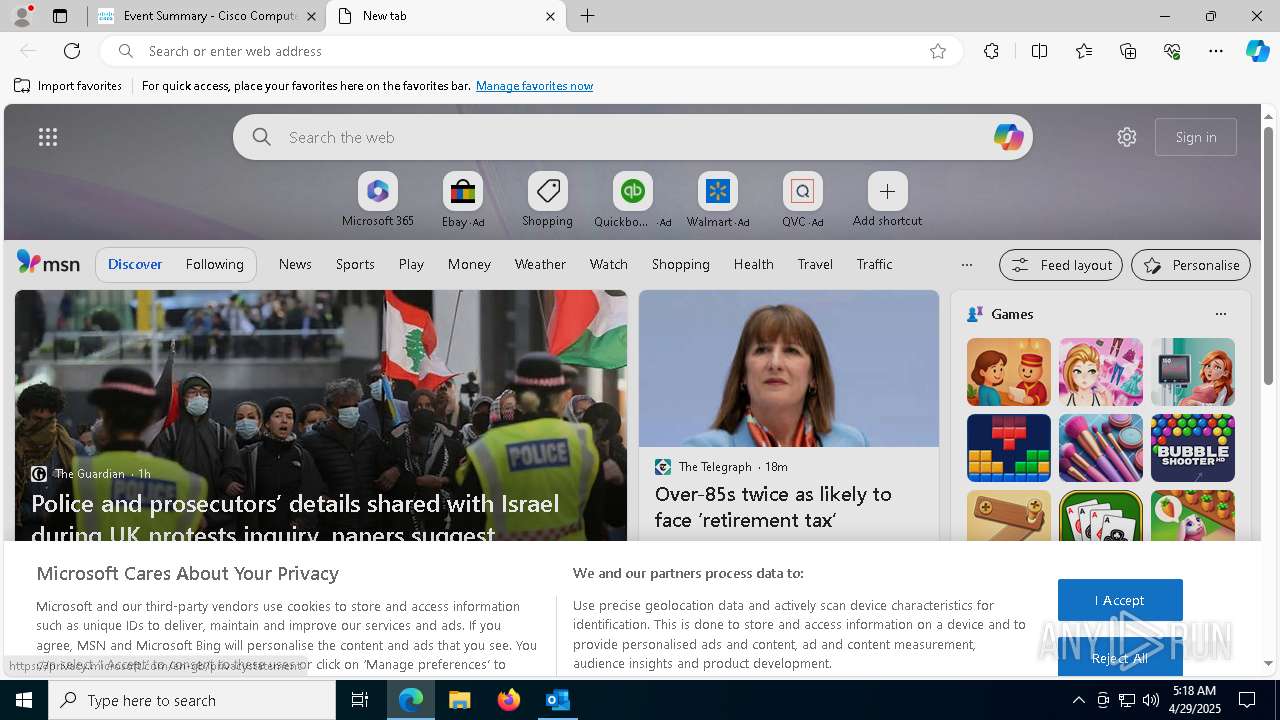Focus the Search the web box
The width and height of the screenshot is (1280, 720).
(x=632, y=137)
